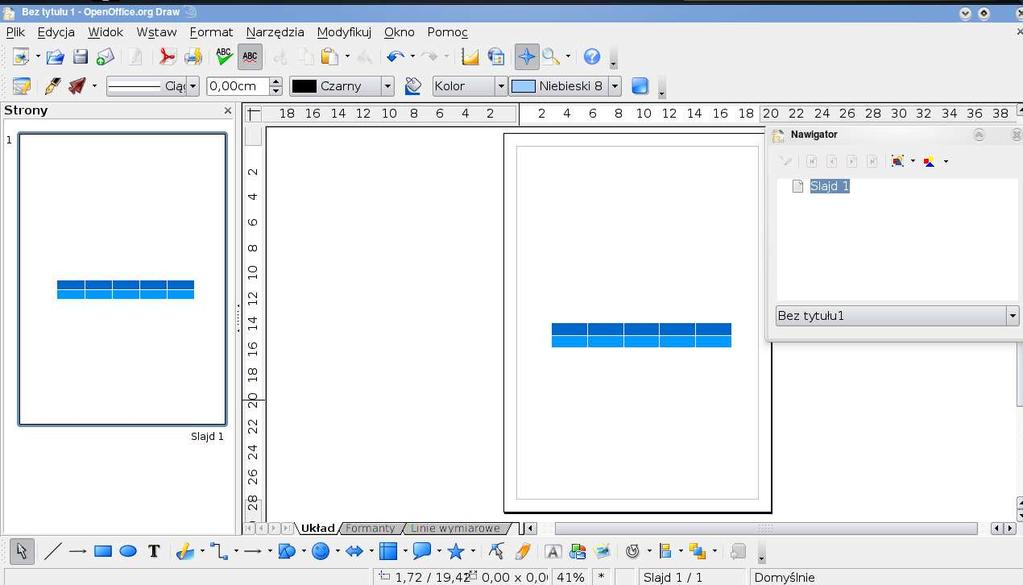Choose the Callouts speech bubble tool

pyautogui.click(x=421, y=552)
